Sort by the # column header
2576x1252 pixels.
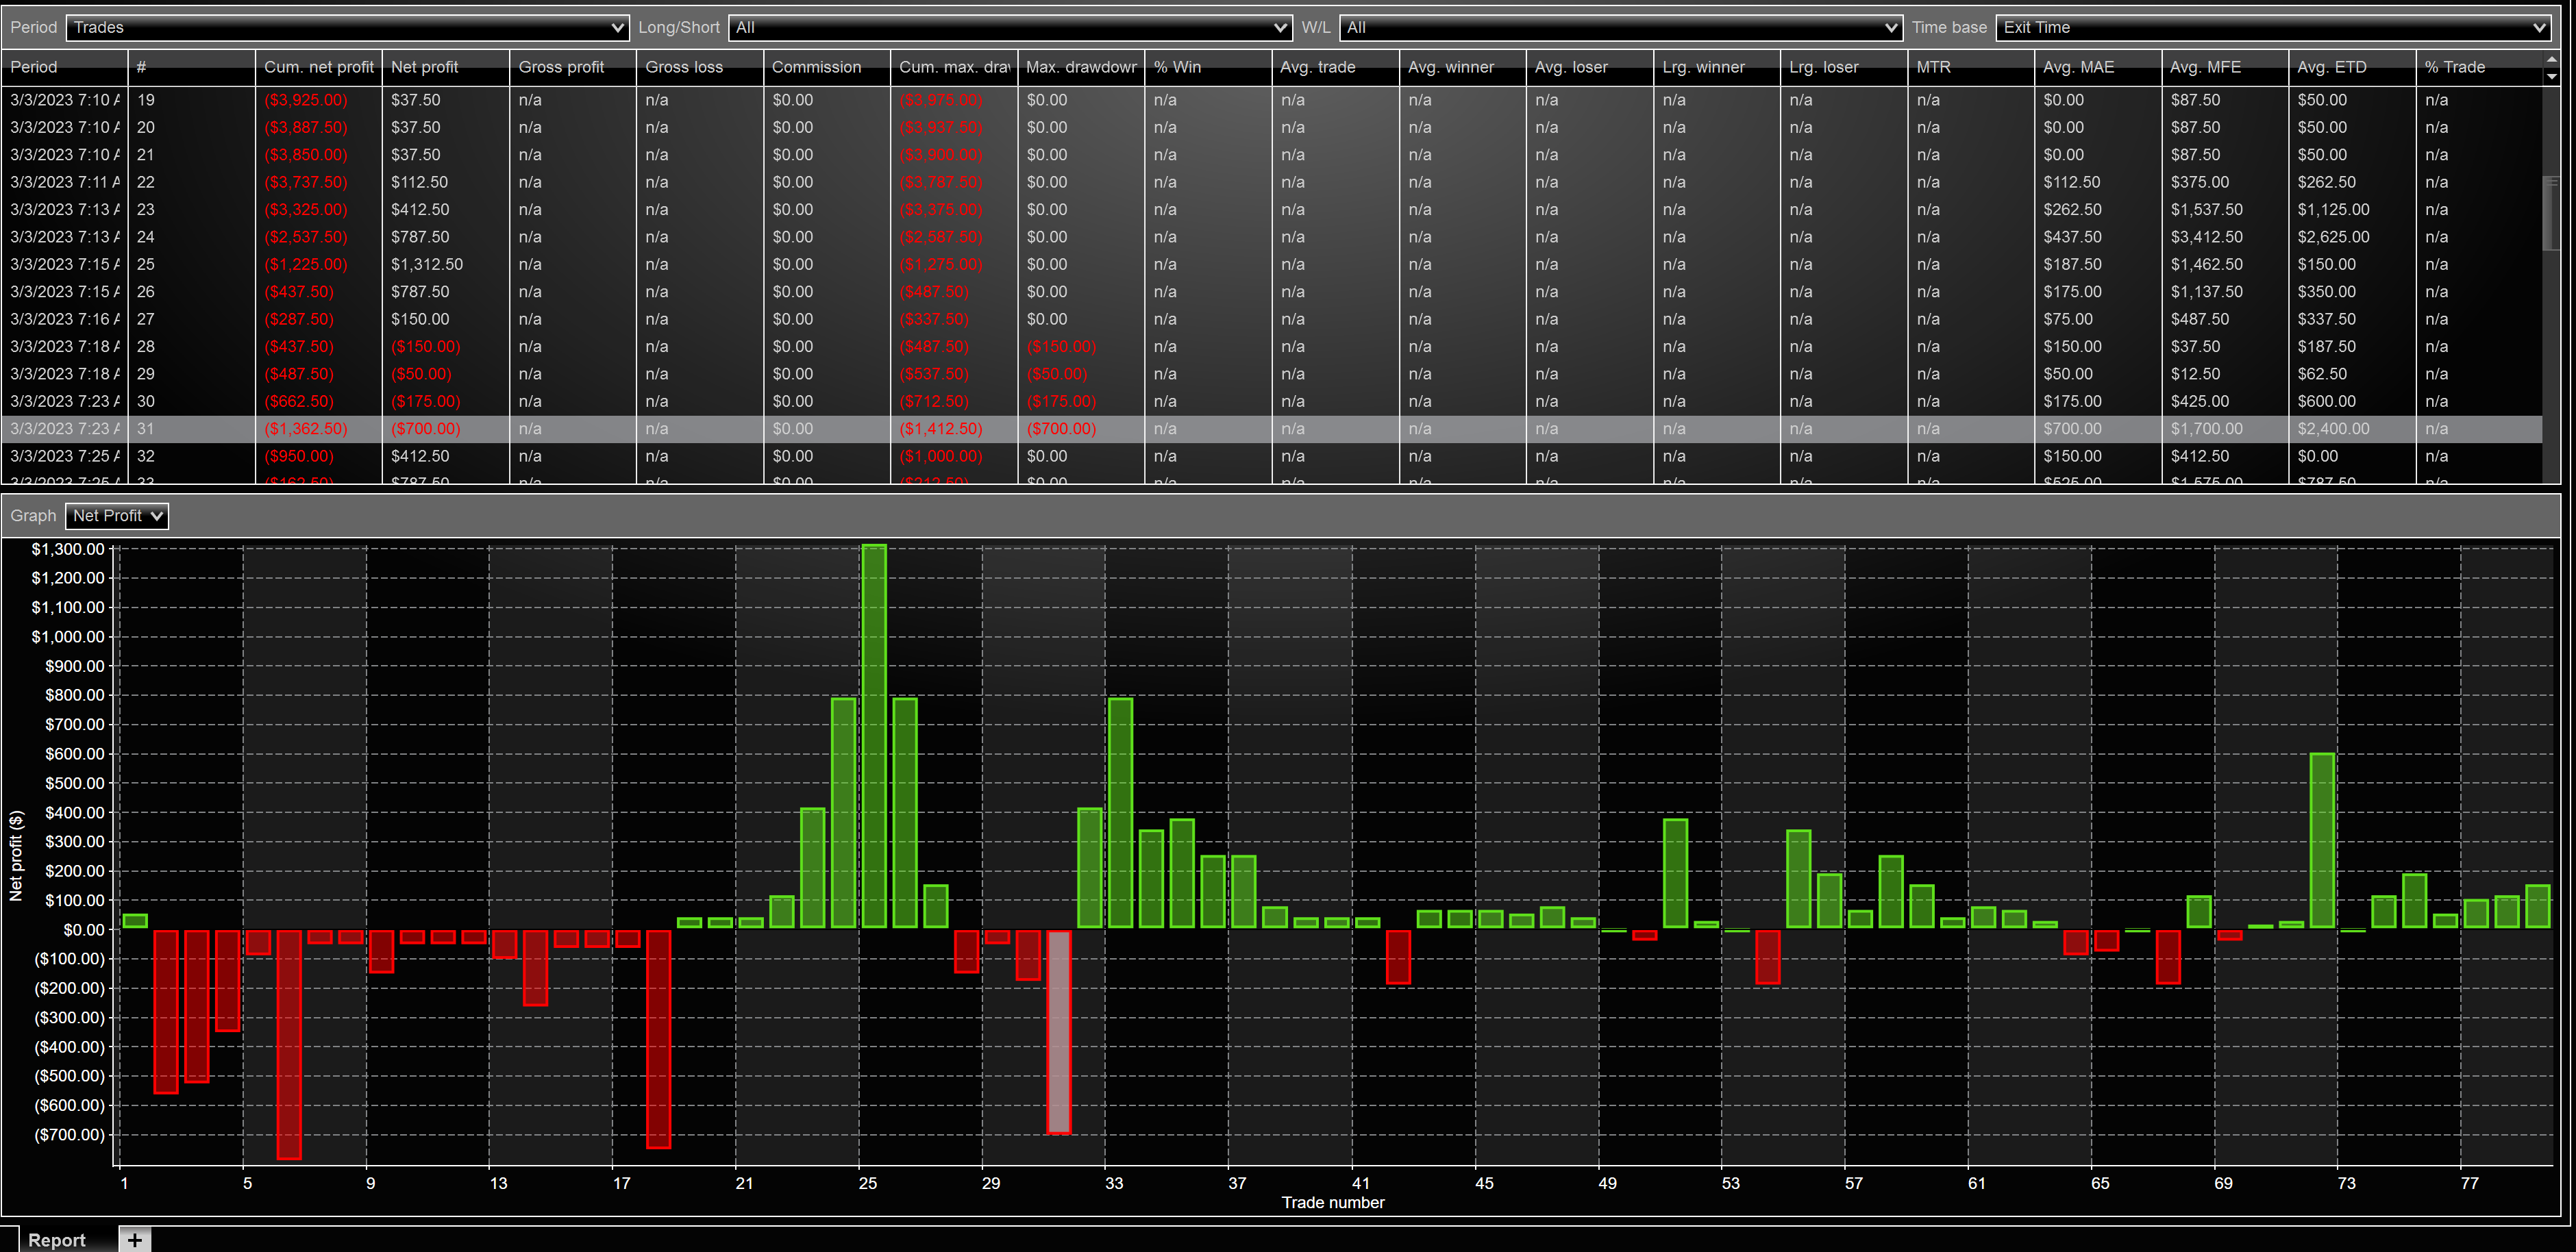point(191,67)
